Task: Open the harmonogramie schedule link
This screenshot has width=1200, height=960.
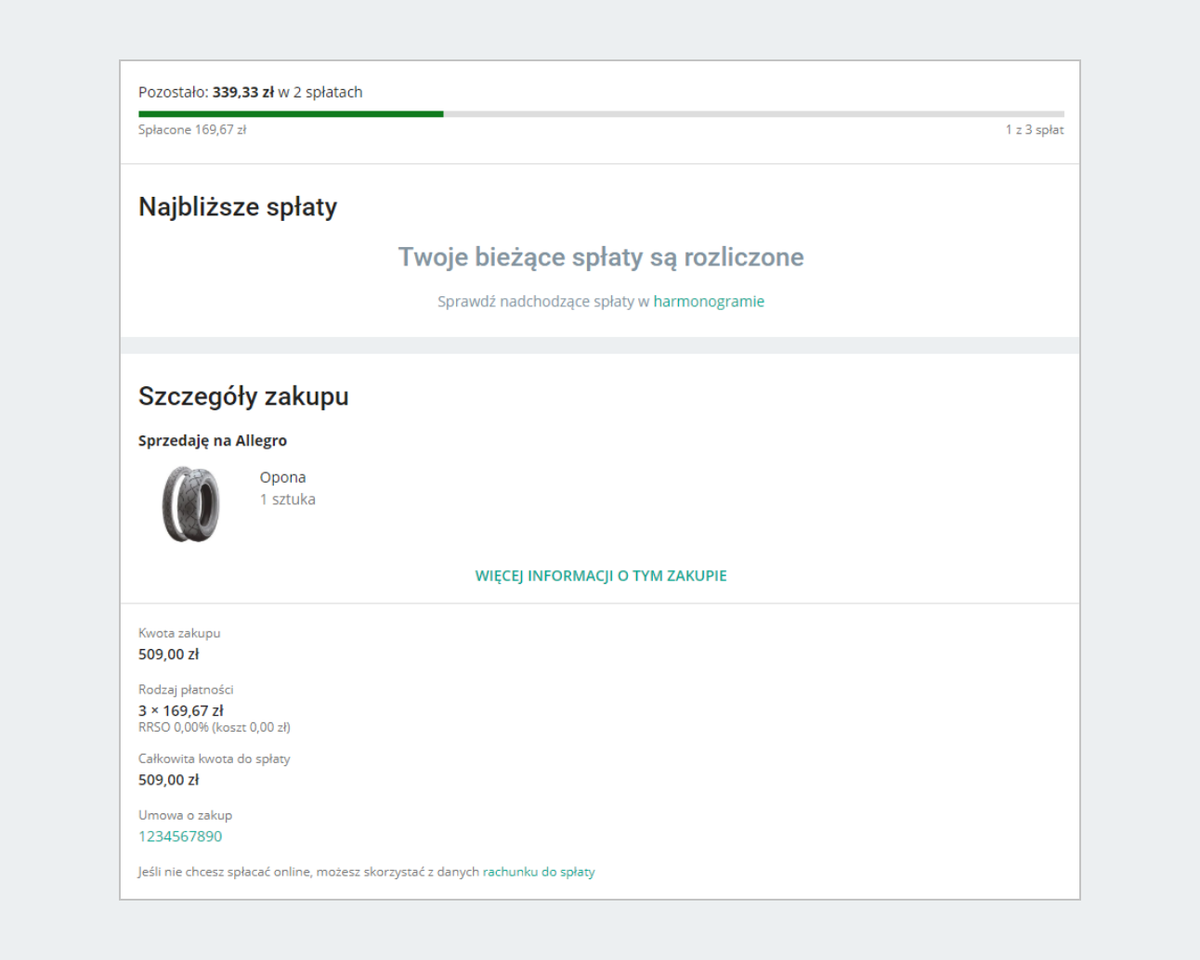Action: [x=708, y=301]
